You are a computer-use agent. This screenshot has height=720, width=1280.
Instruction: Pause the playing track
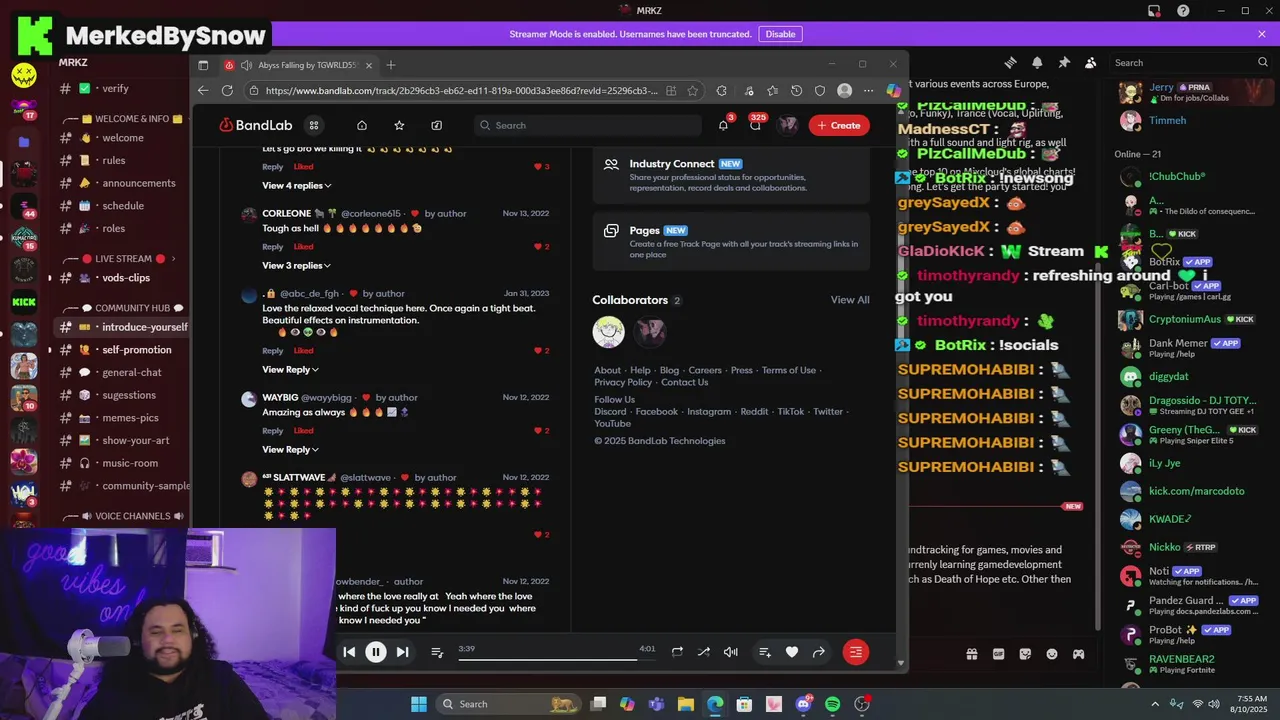point(376,652)
